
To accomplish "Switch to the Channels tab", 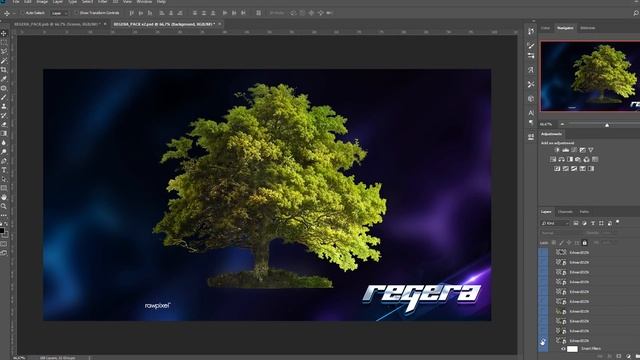I will (x=565, y=212).
